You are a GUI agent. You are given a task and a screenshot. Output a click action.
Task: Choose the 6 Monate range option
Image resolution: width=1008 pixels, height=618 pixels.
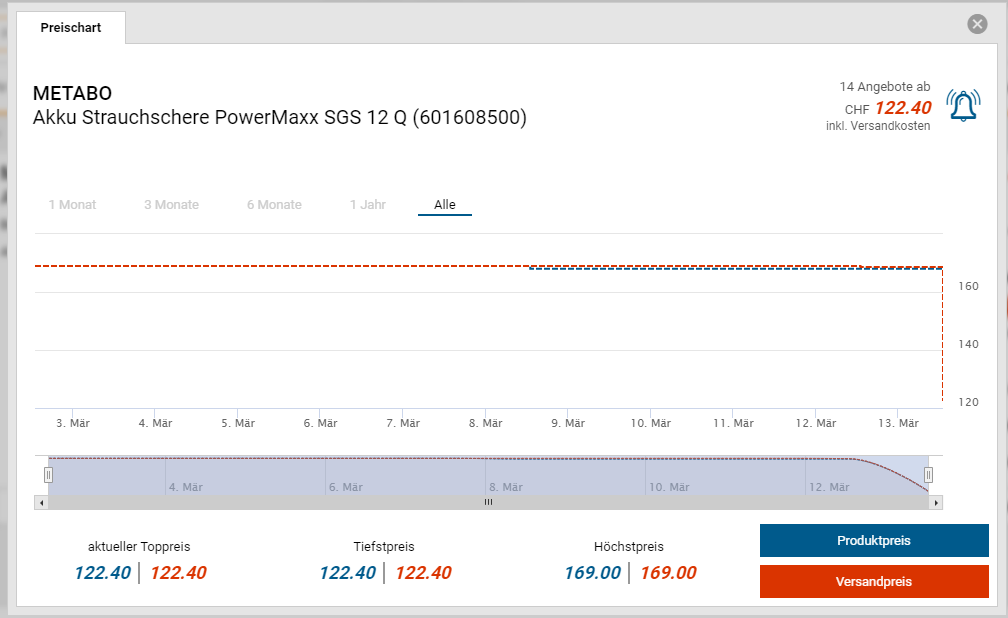pos(274,205)
